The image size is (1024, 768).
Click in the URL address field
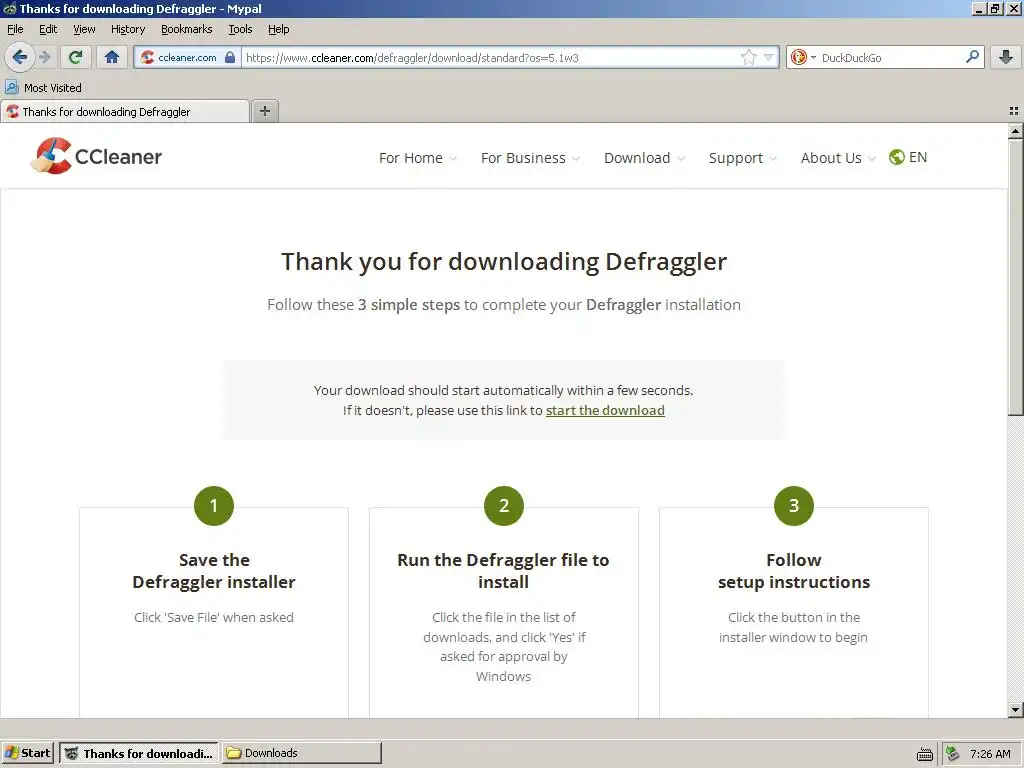pos(490,57)
